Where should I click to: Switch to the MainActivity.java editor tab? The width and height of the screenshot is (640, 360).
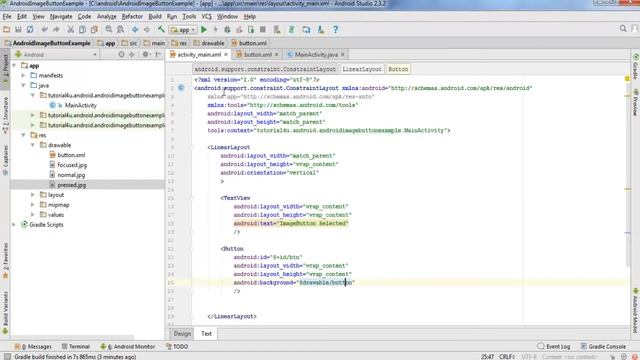316,54
